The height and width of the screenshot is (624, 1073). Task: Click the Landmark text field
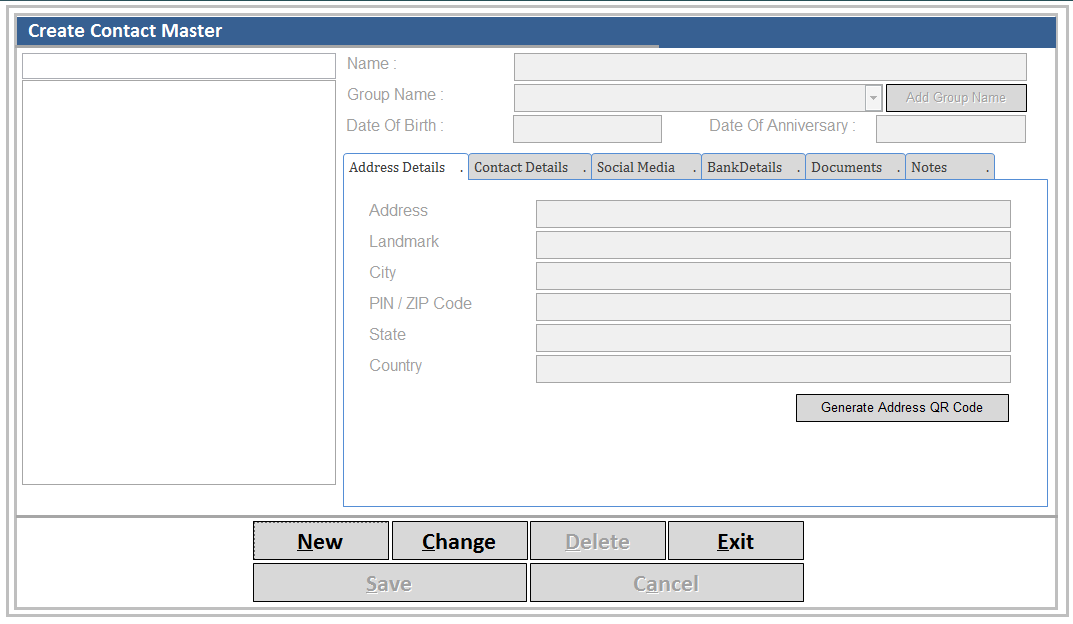click(772, 245)
